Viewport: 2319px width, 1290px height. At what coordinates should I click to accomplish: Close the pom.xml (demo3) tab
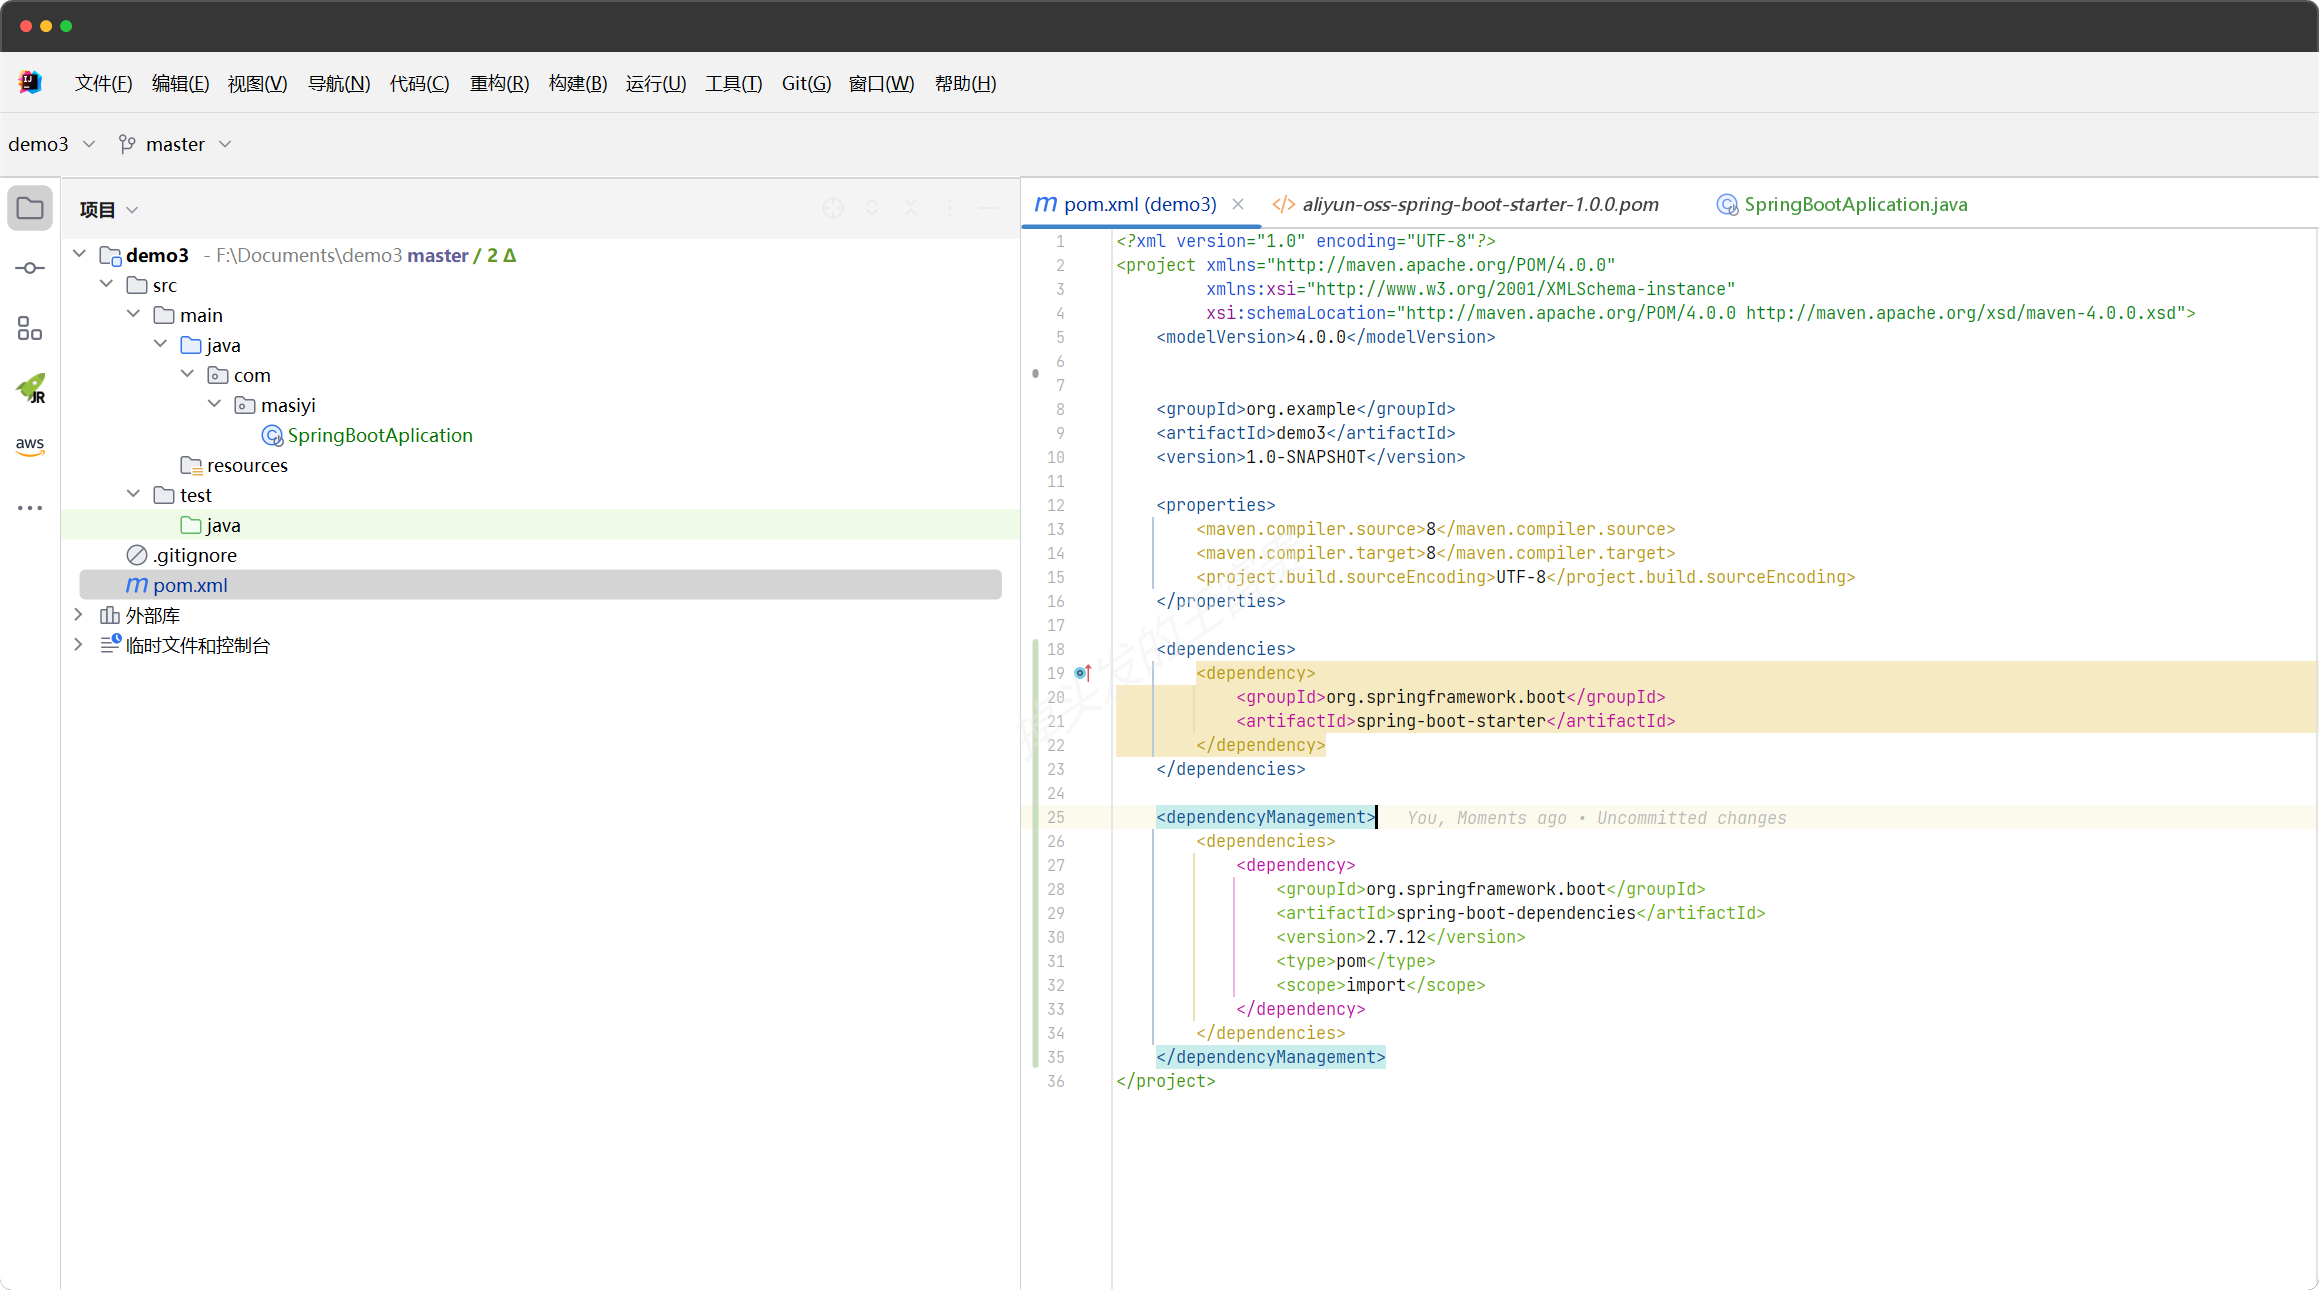(x=1238, y=204)
